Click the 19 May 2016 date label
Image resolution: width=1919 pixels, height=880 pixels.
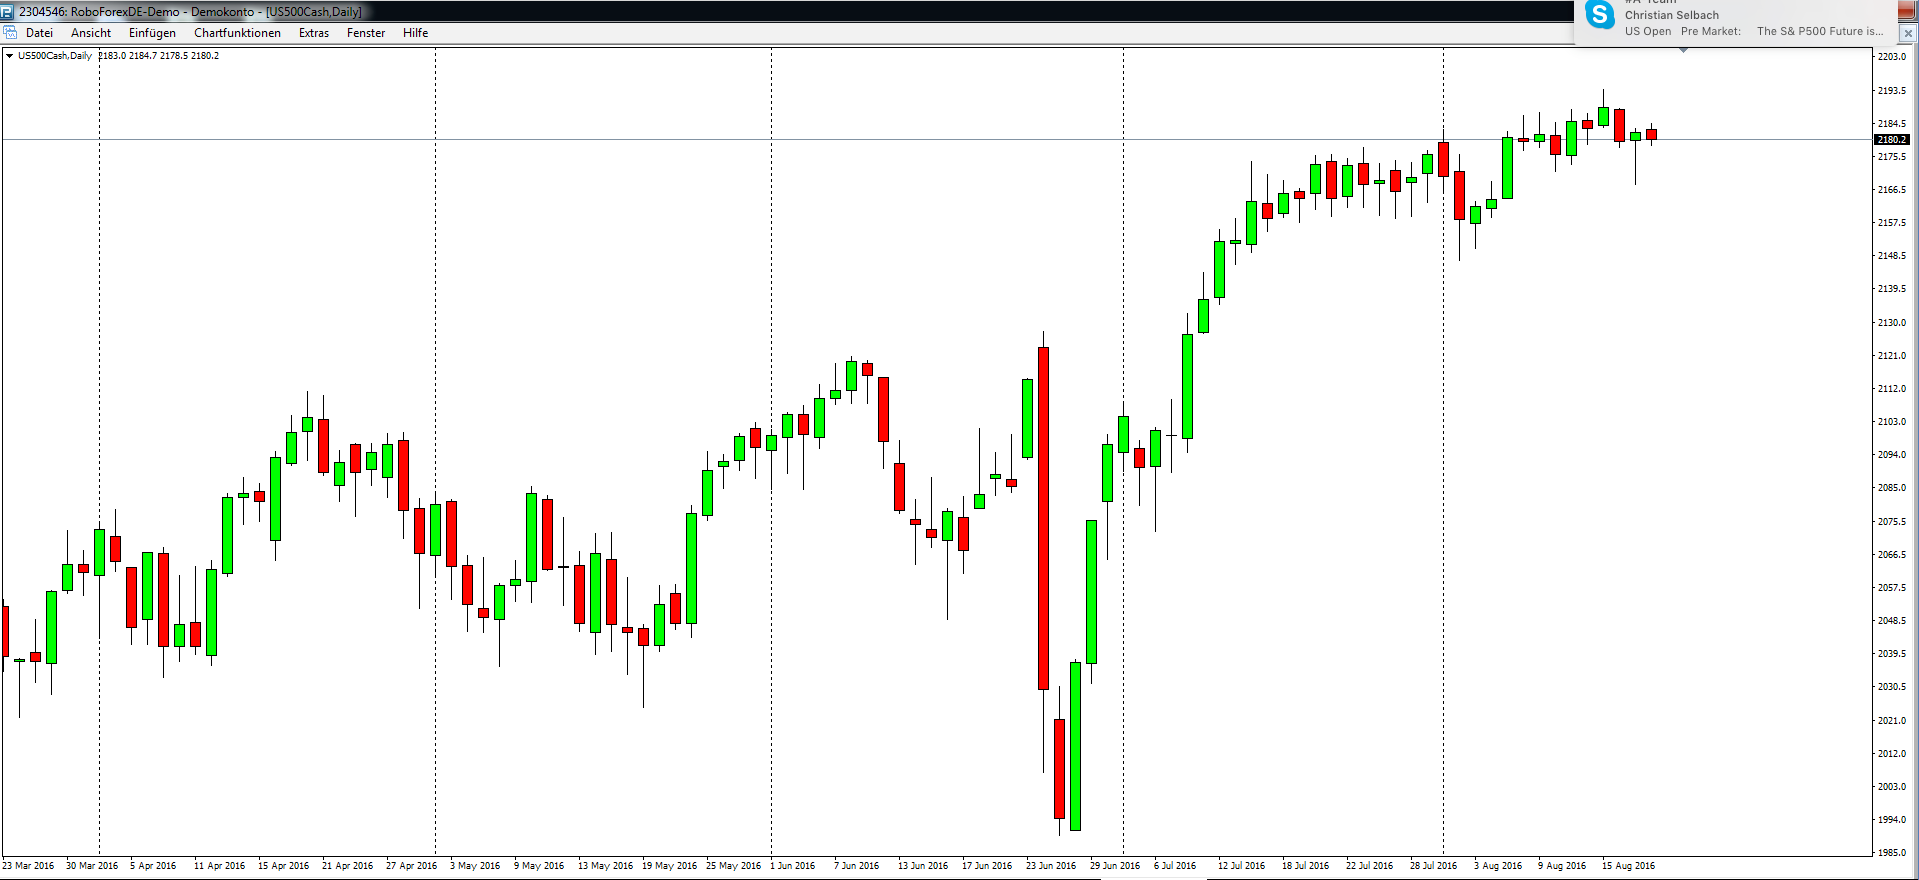point(670,866)
